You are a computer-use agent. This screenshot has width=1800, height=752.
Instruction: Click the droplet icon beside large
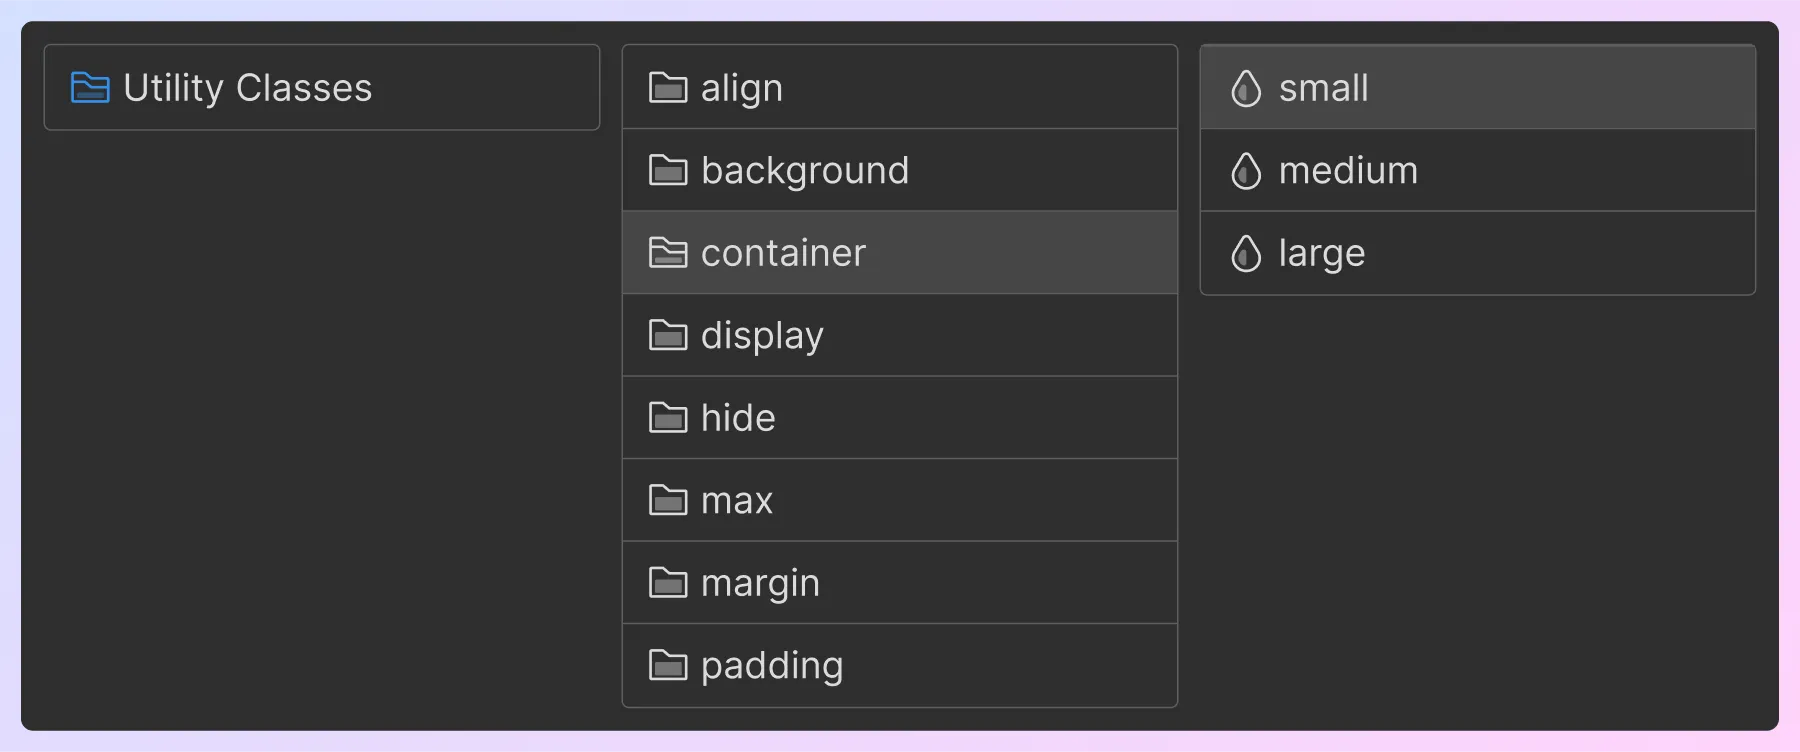(1246, 253)
